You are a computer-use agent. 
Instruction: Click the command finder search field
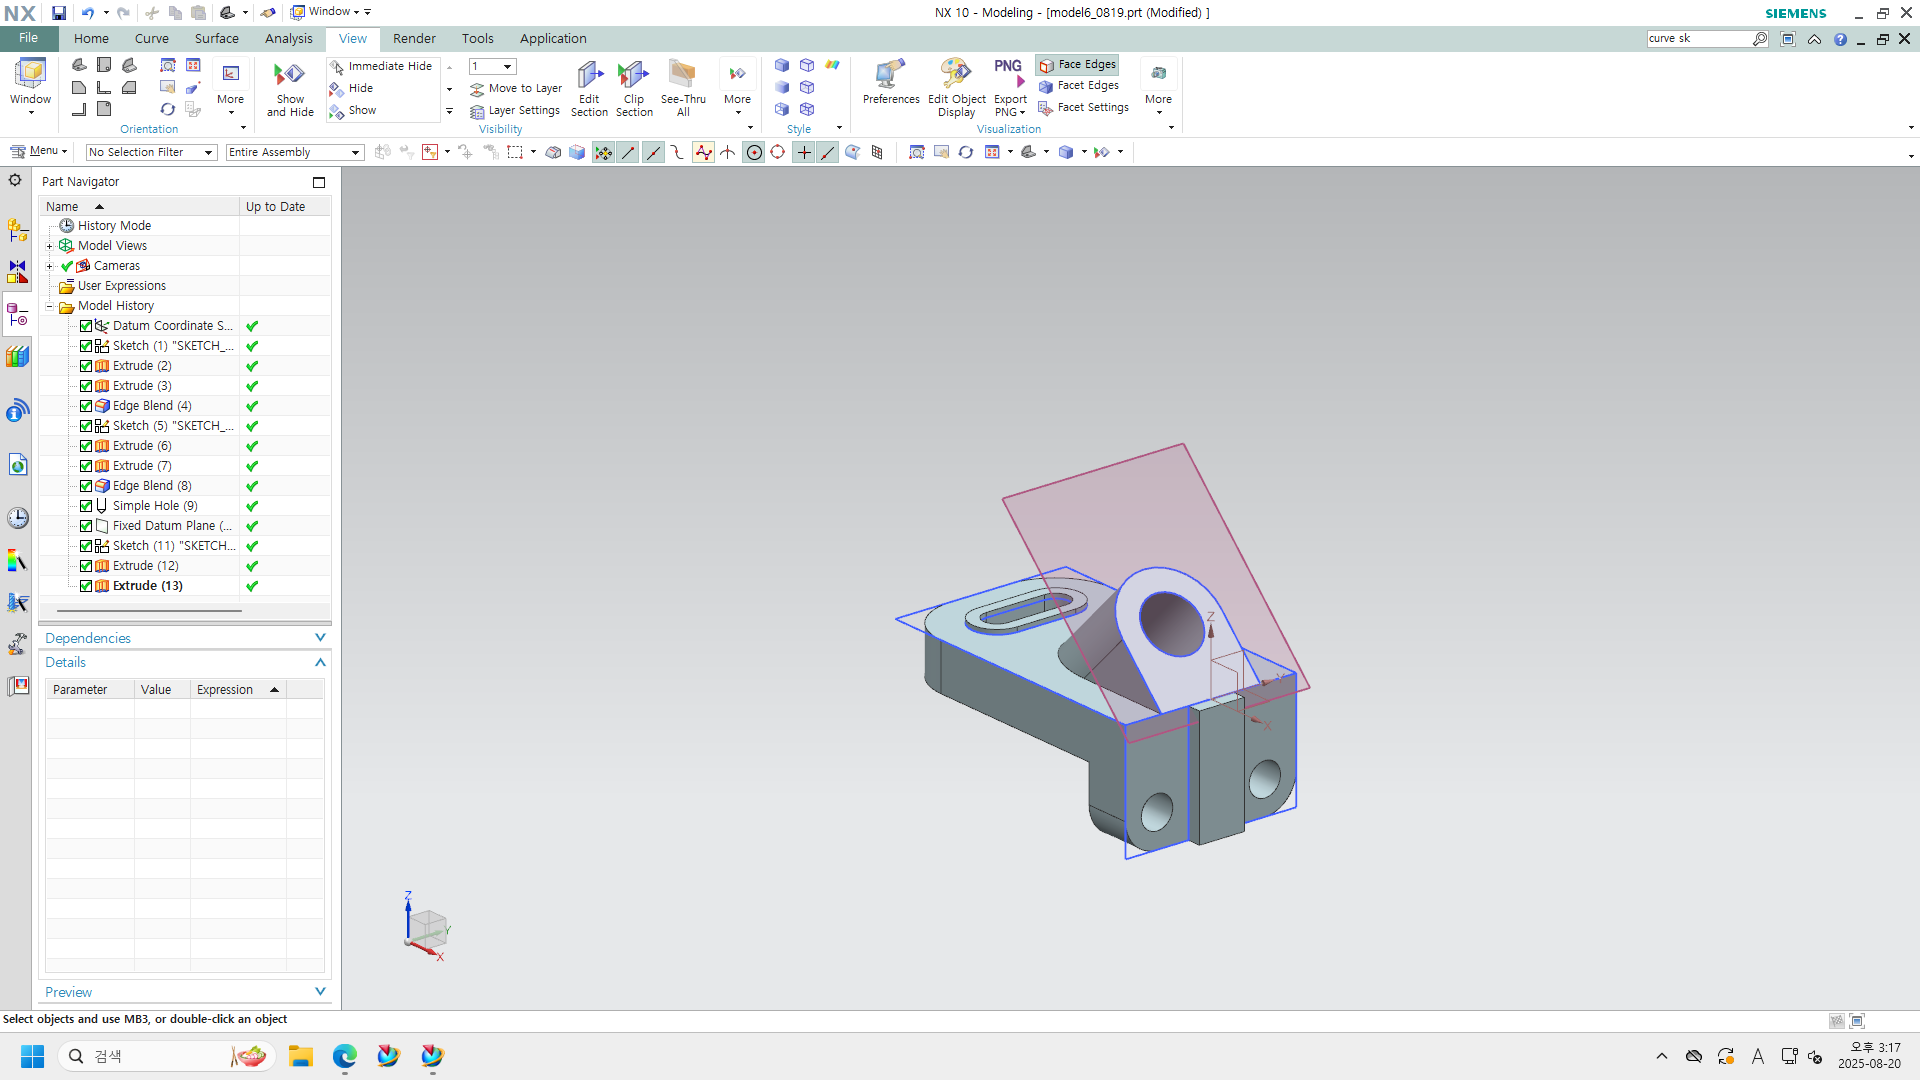pyautogui.click(x=1698, y=39)
